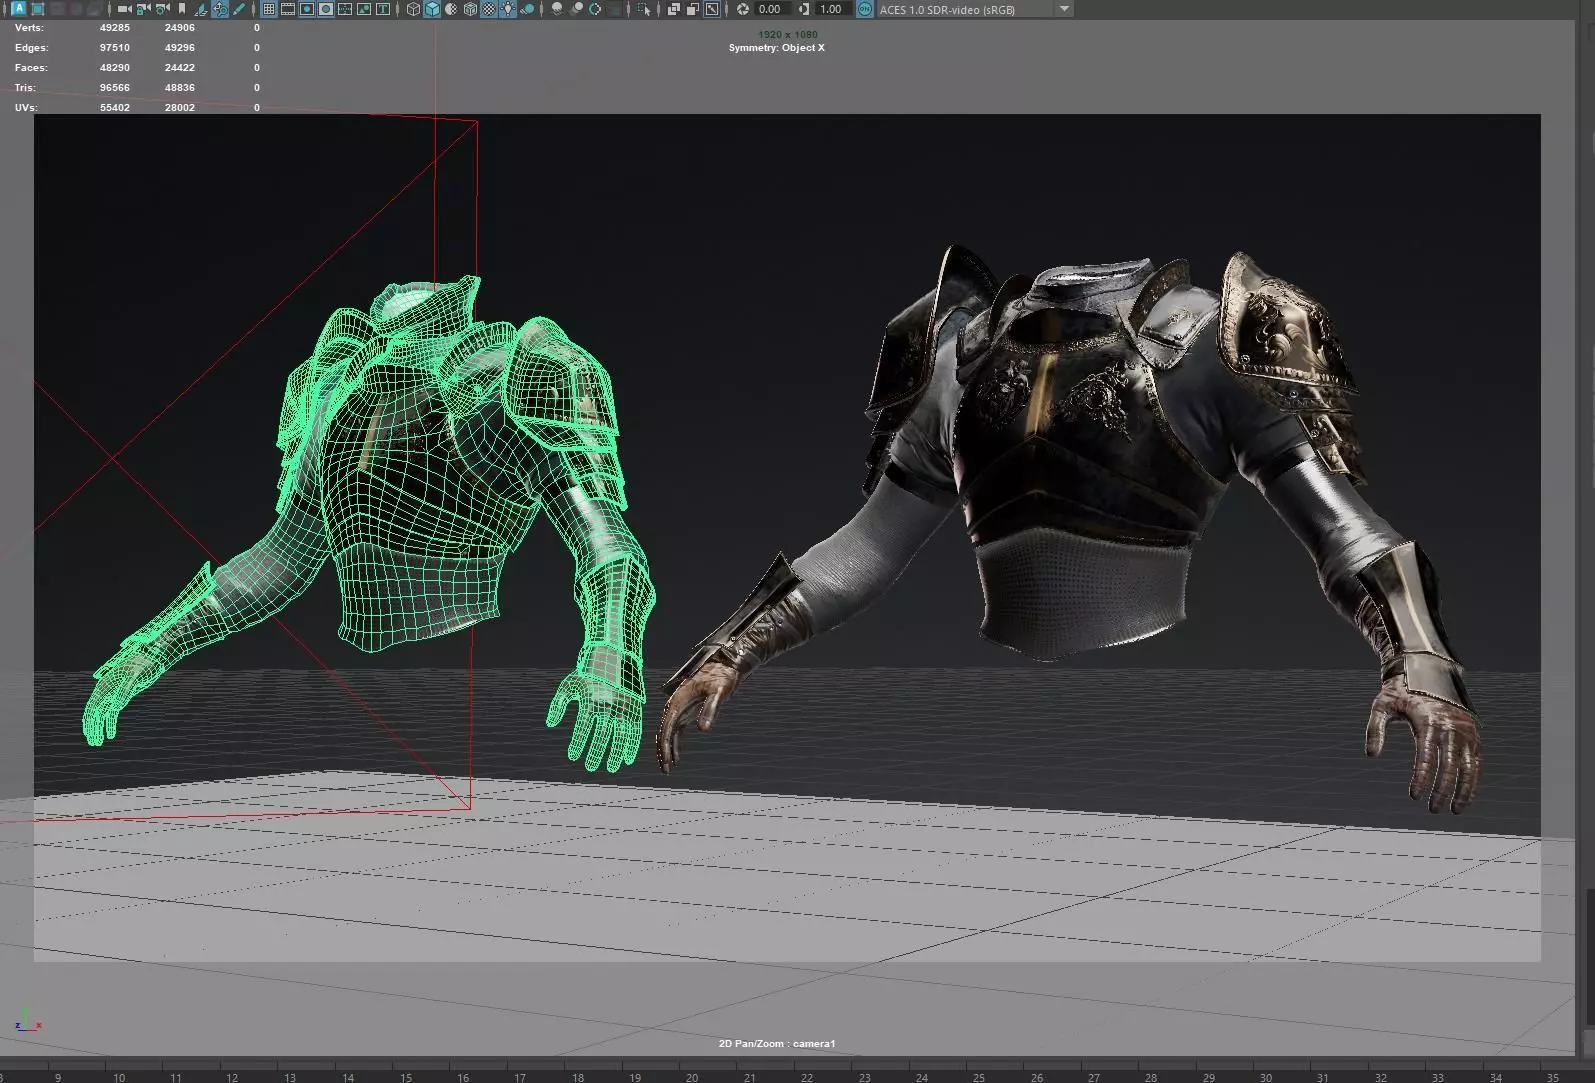Click the blue-square icon next to the 'A' icon
1595x1083 pixels.
[37, 9]
